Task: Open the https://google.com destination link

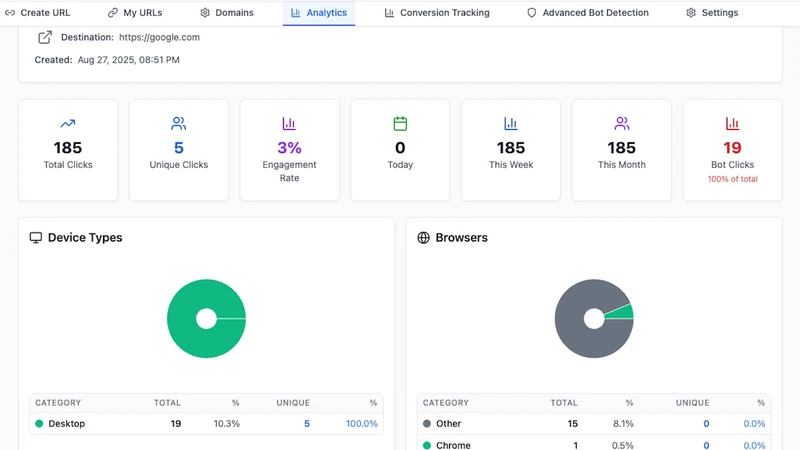Action: (159, 37)
